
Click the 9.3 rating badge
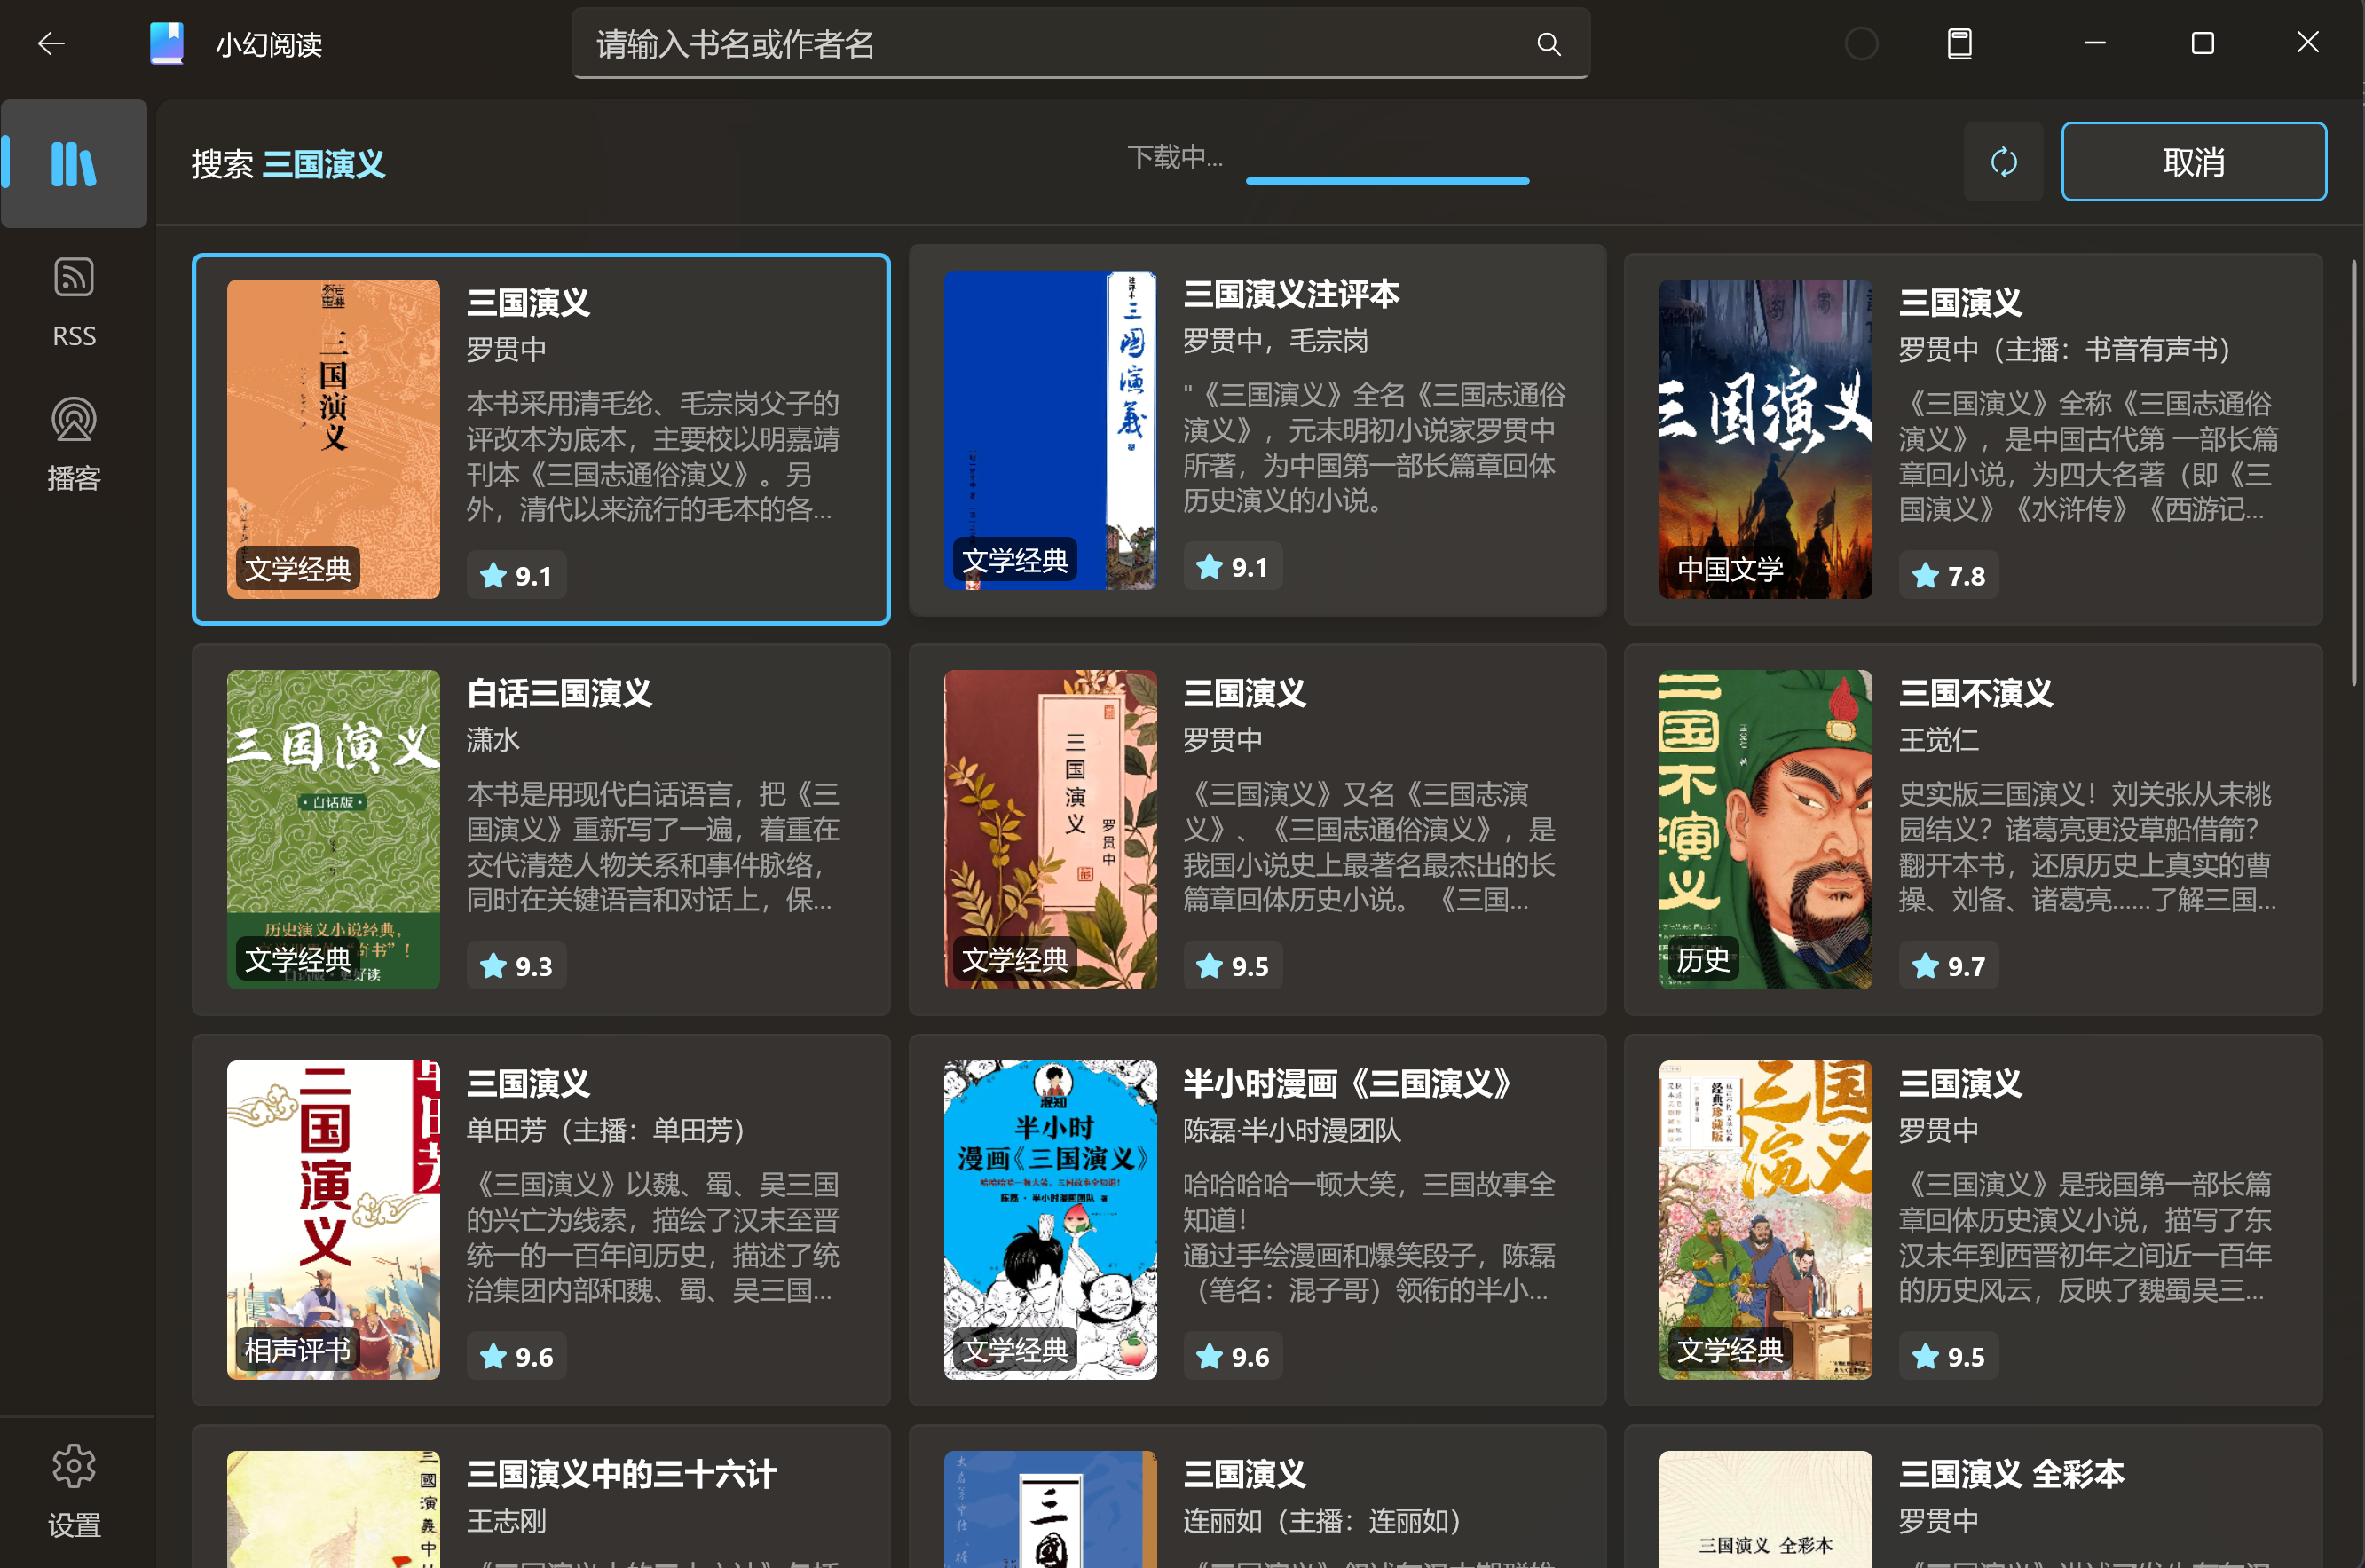(516, 966)
